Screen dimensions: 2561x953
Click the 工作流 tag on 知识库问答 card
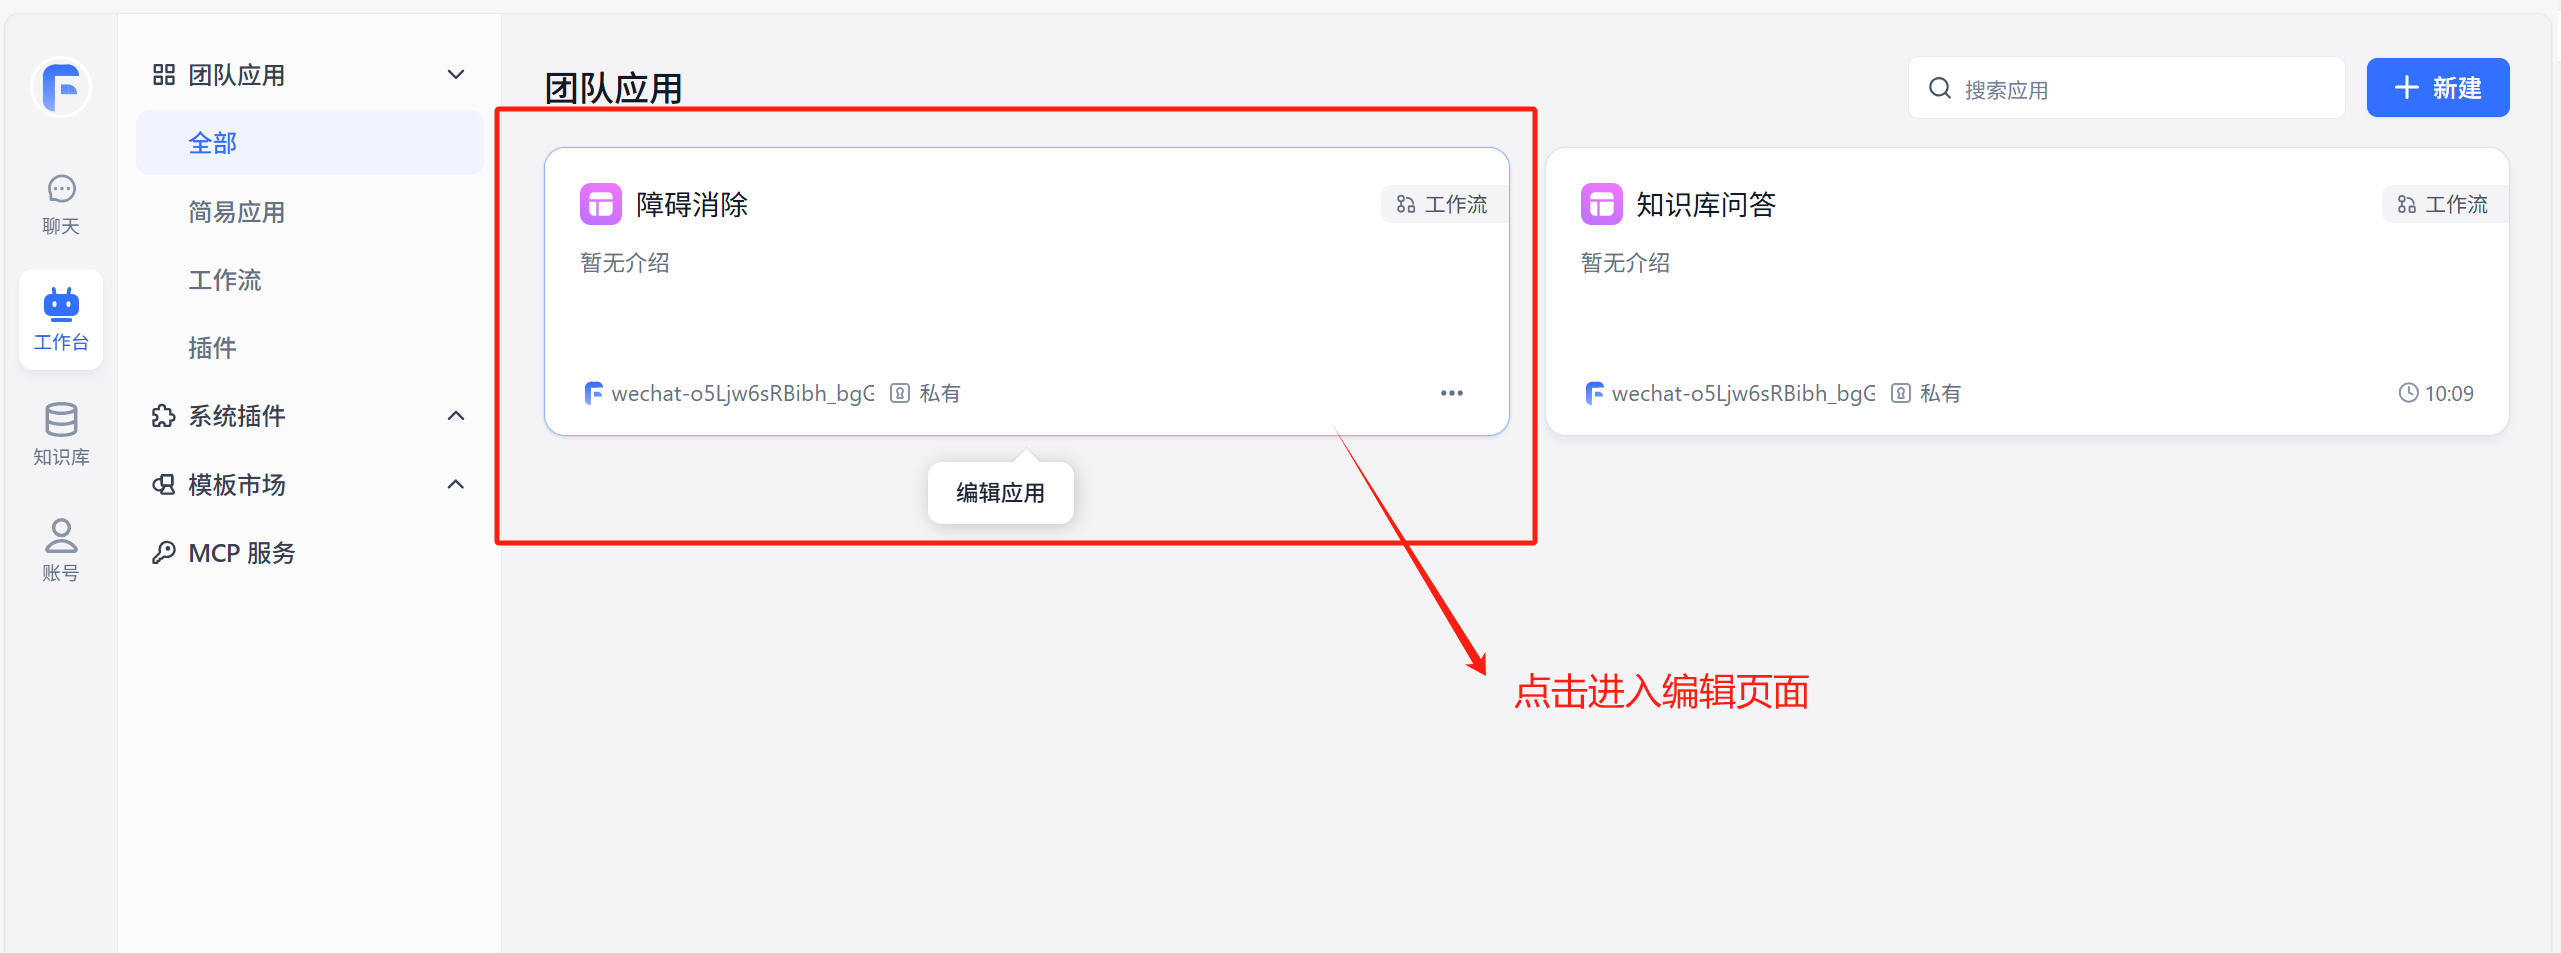click(x=2443, y=203)
